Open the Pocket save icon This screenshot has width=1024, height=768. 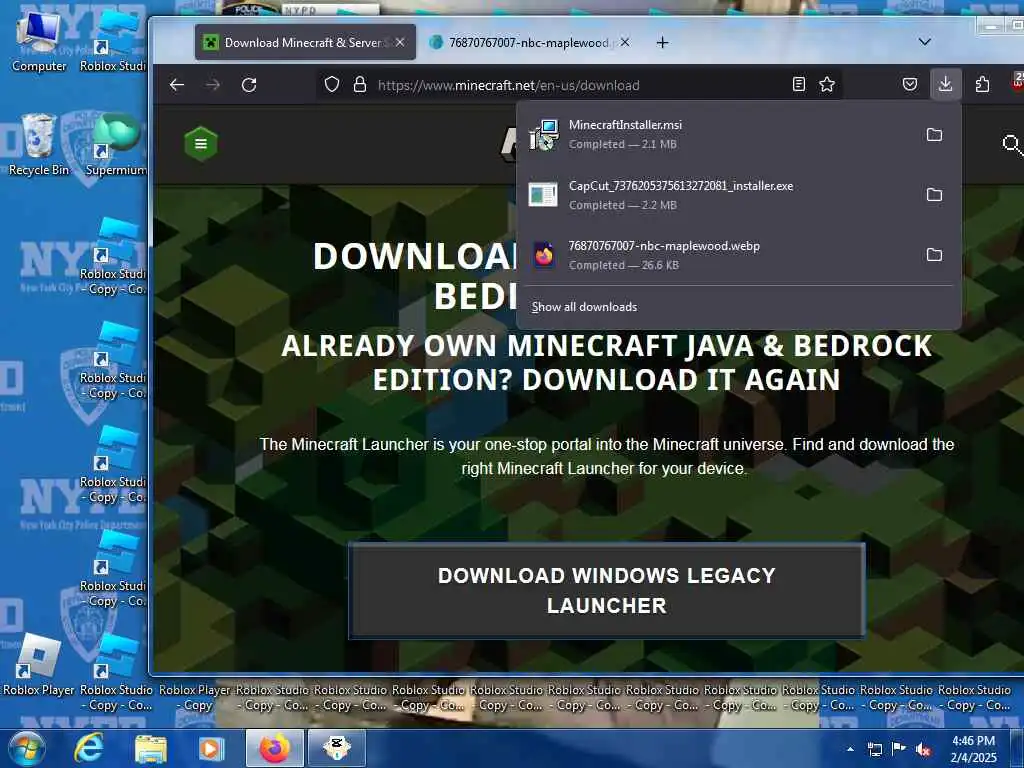pos(910,84)
